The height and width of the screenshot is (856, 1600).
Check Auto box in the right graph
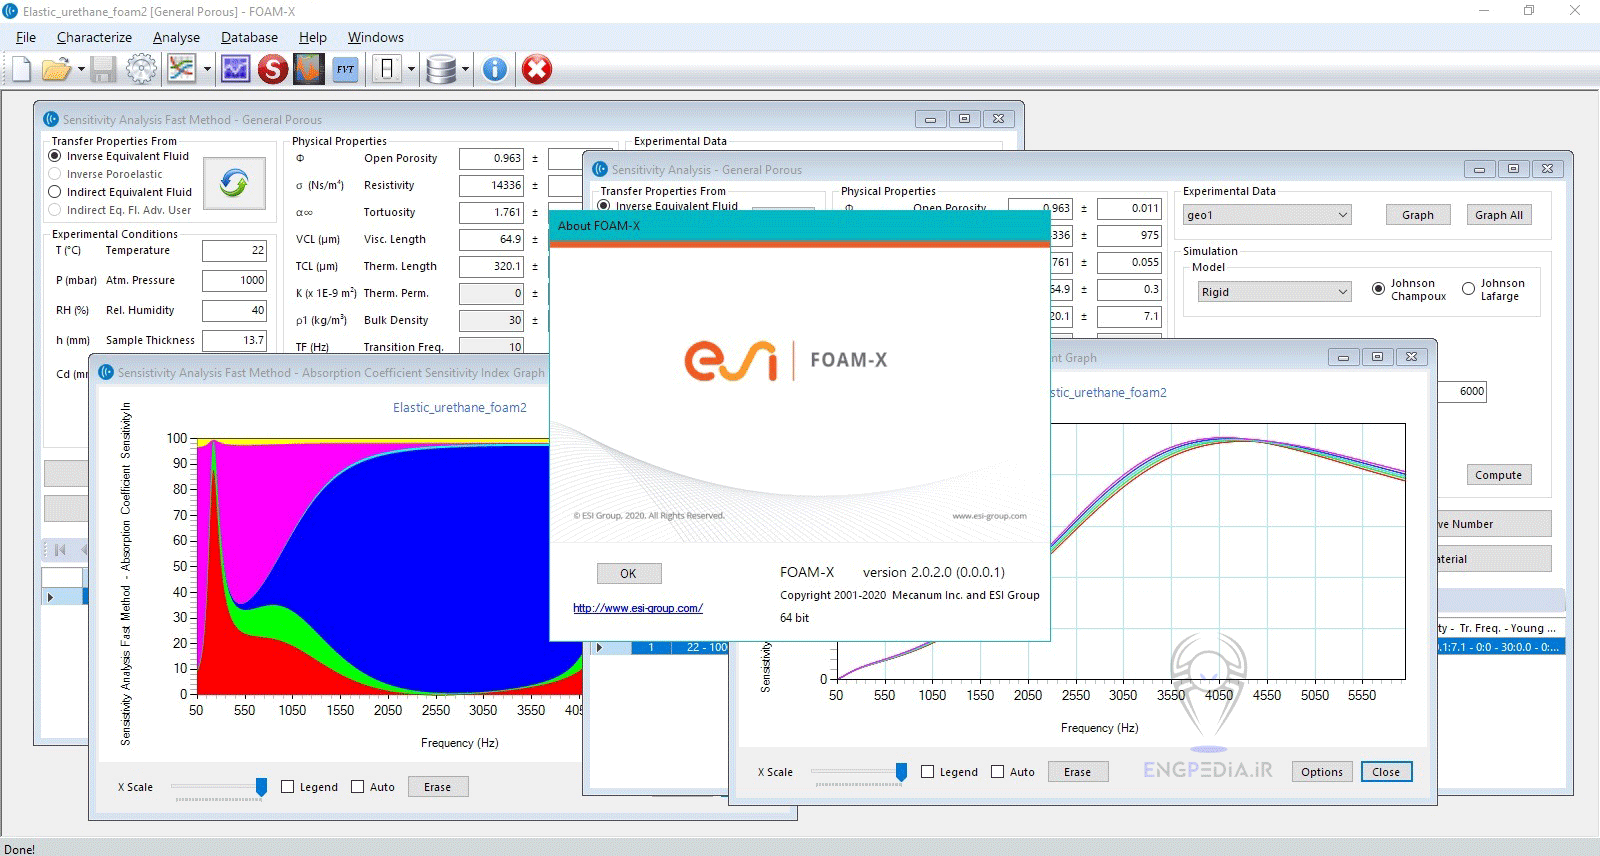click(997, 772)
